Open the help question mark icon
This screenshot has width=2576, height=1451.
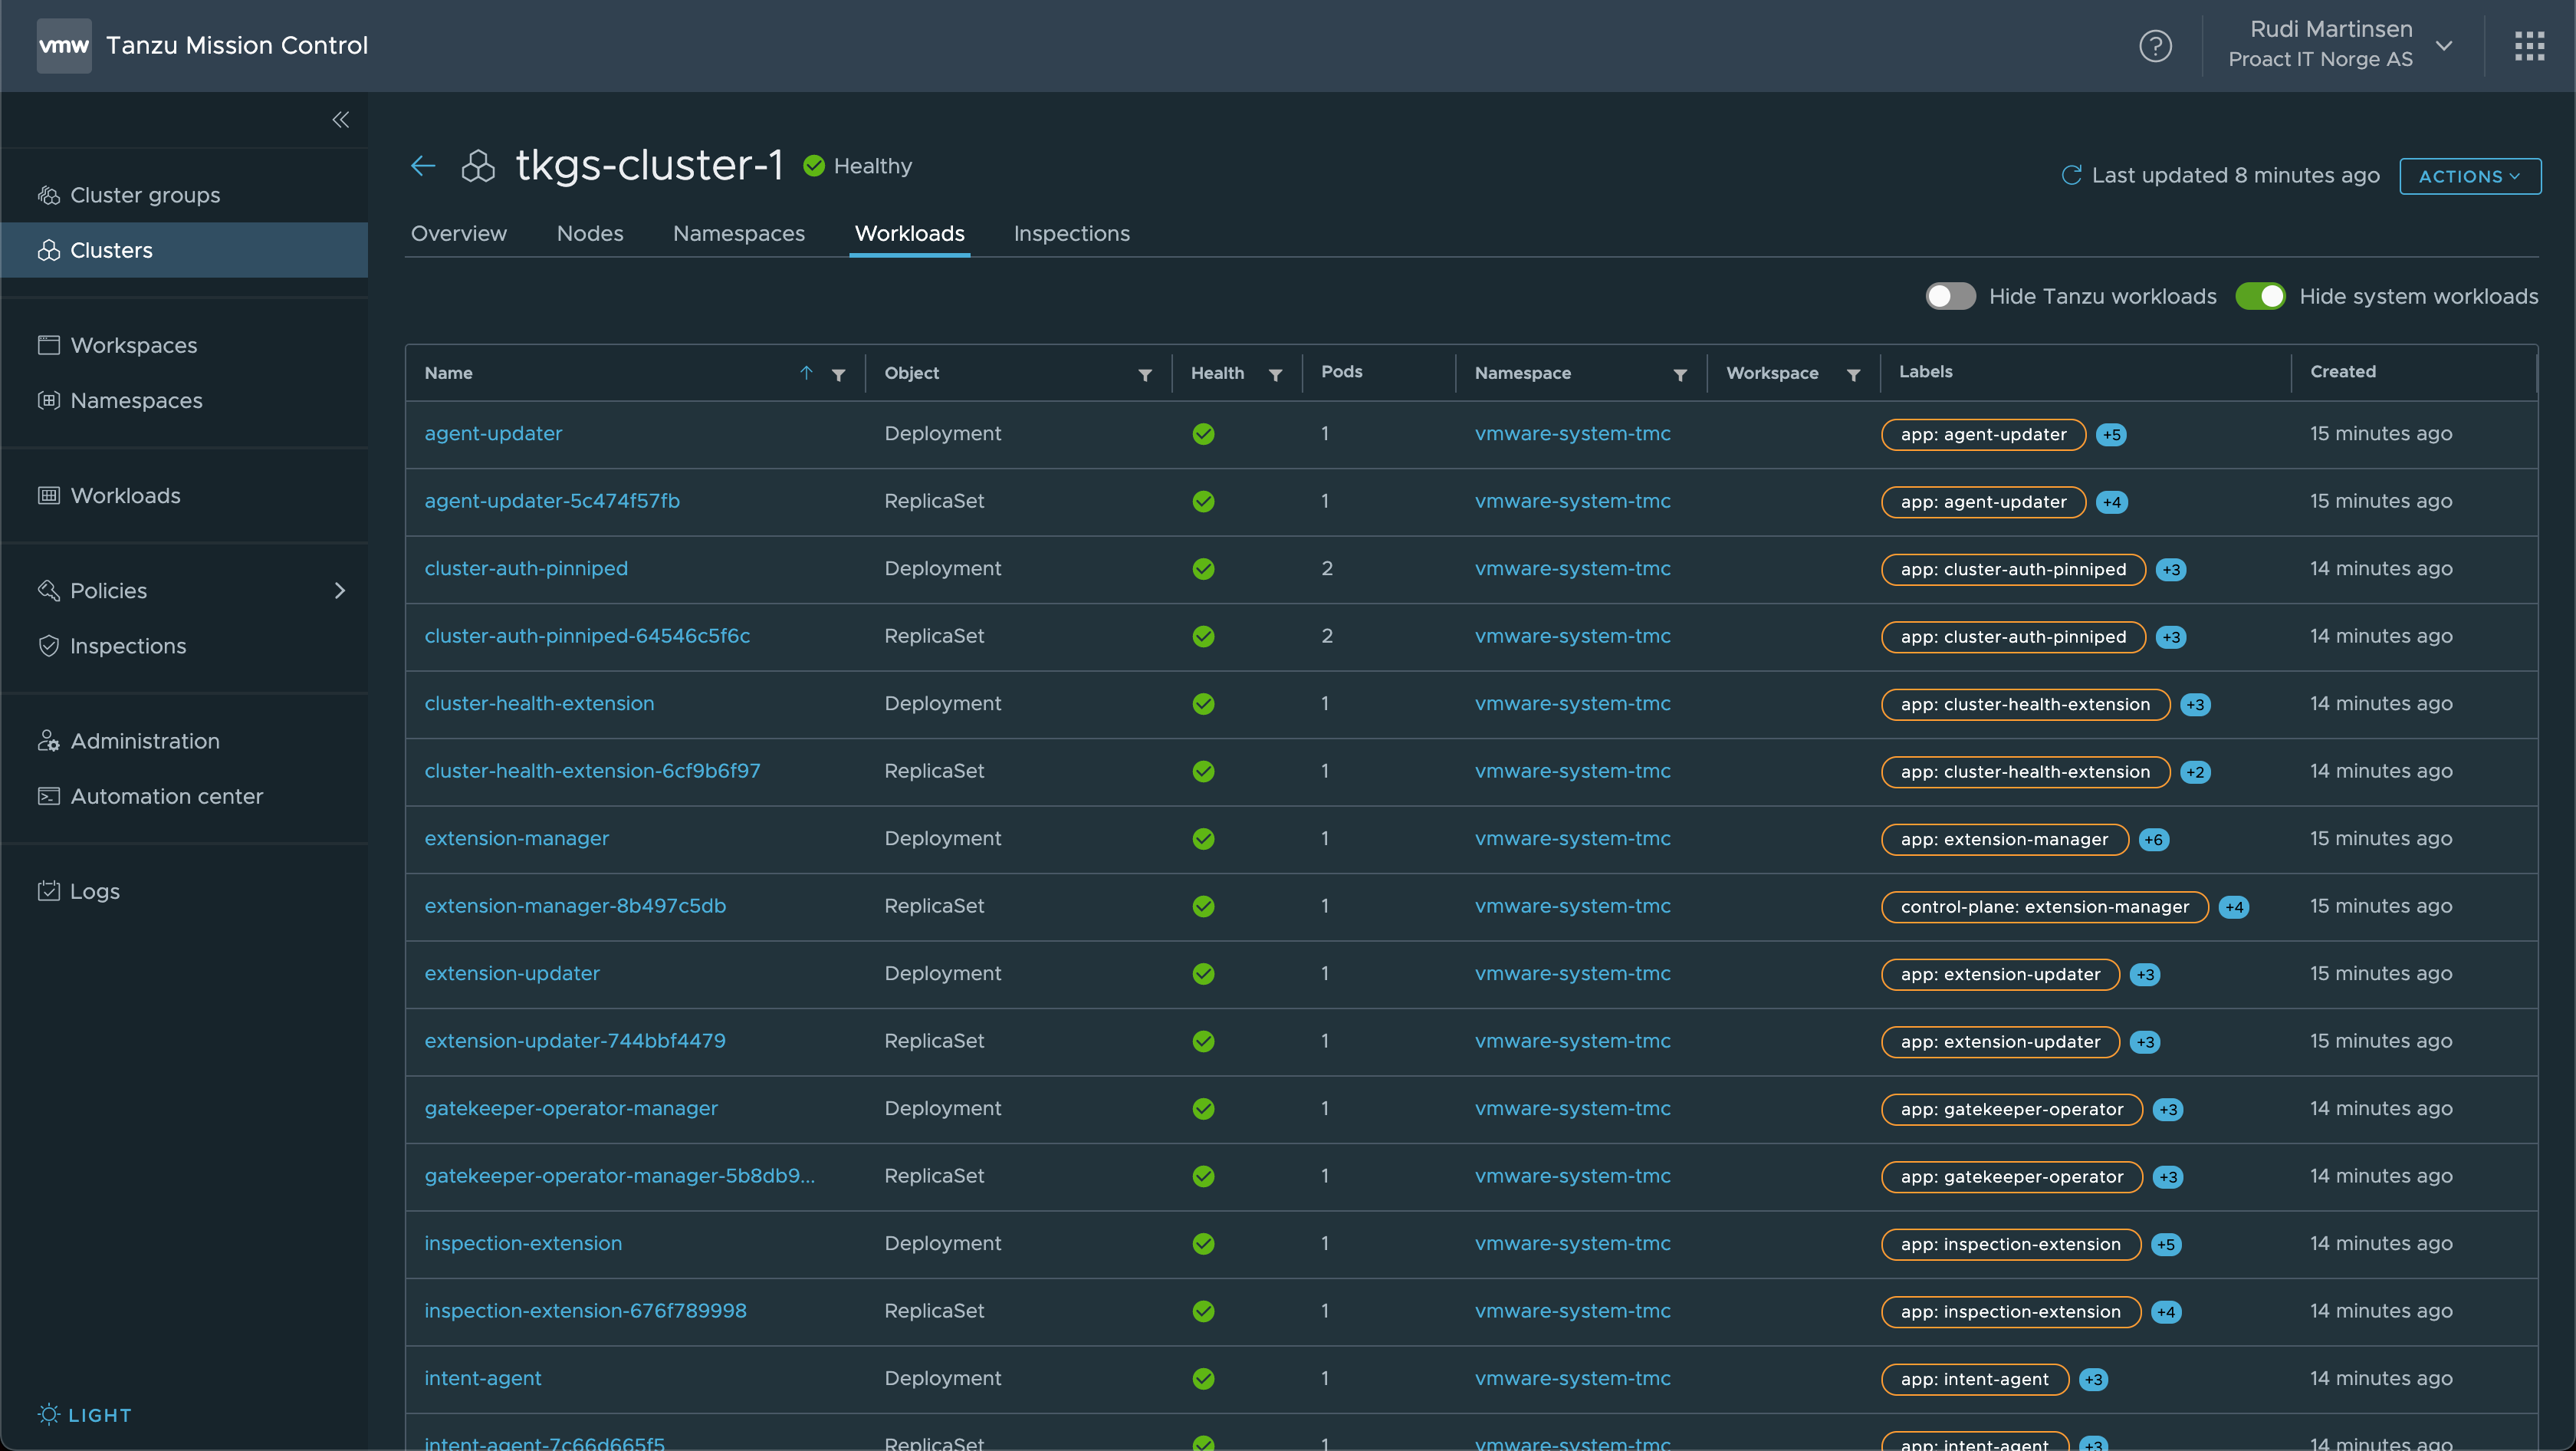coord(2155,46)
